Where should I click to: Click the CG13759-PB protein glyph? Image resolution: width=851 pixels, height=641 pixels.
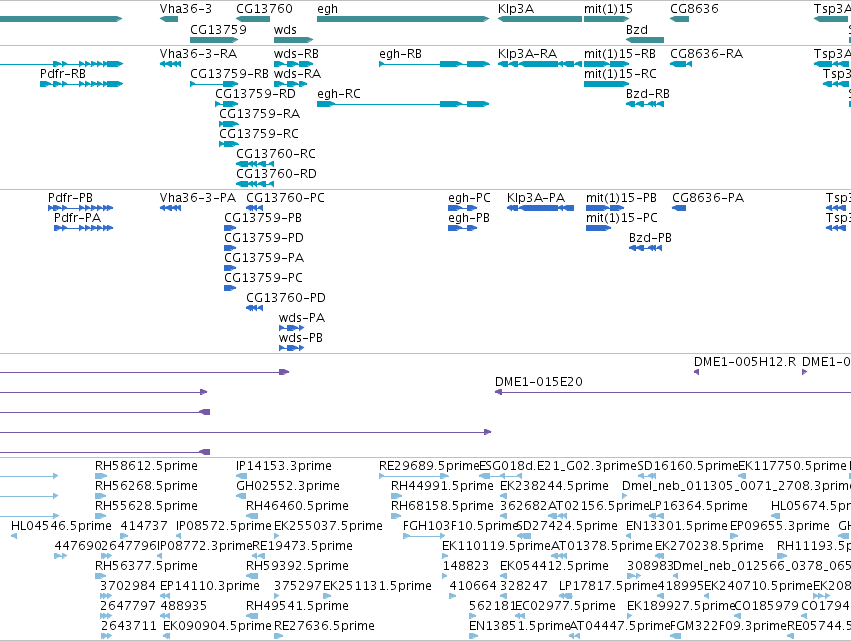[x=230, y=228]
